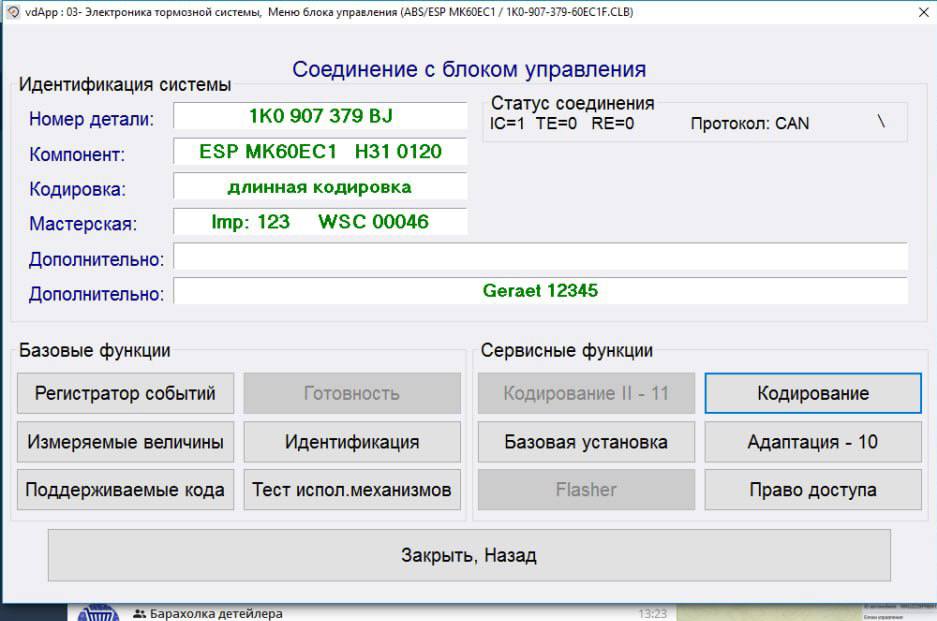Click the 13:23 timestamp in background window
This screenshot has width=937, height=621.
coord(652,614)
